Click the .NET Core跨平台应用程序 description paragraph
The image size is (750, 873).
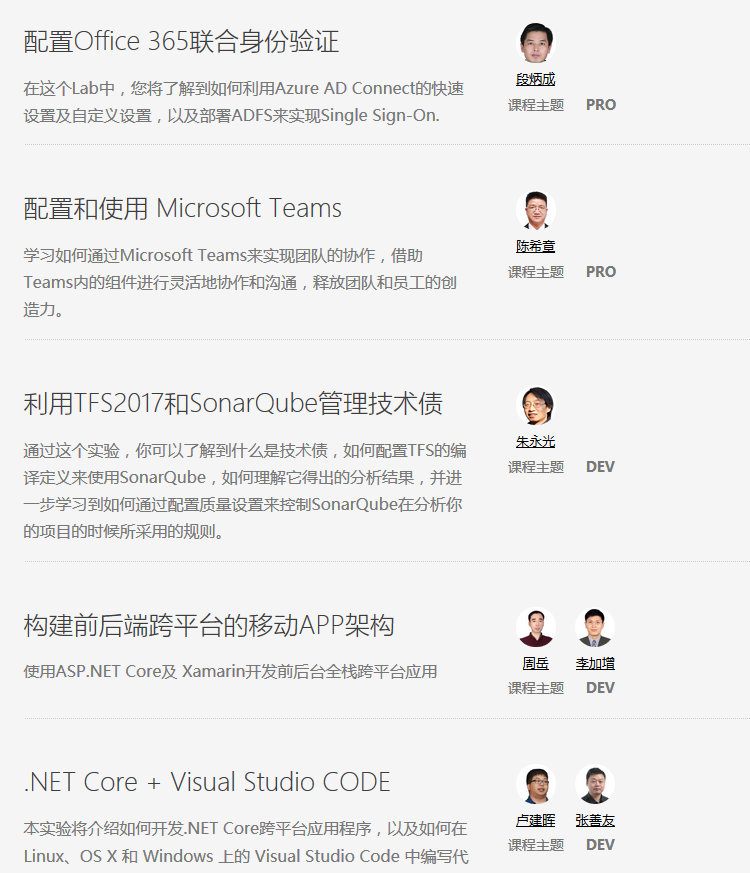pyautogui.click(x=246, y=843)
